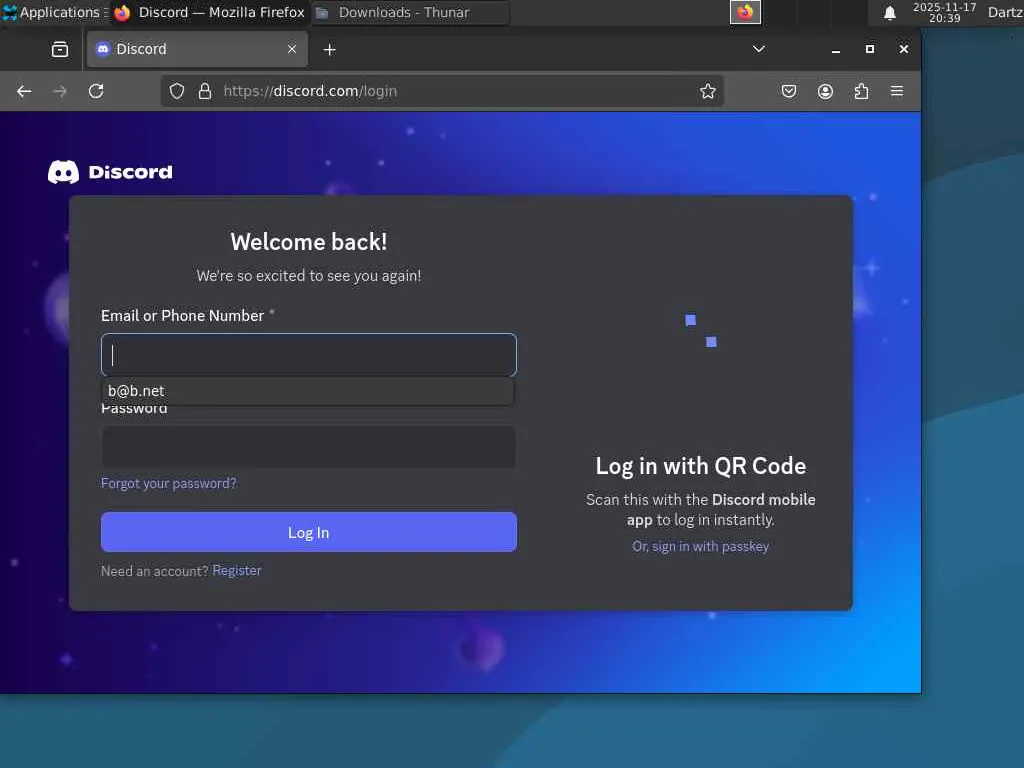Click the Log In button
1024x768 pixels.
(309, 532)
